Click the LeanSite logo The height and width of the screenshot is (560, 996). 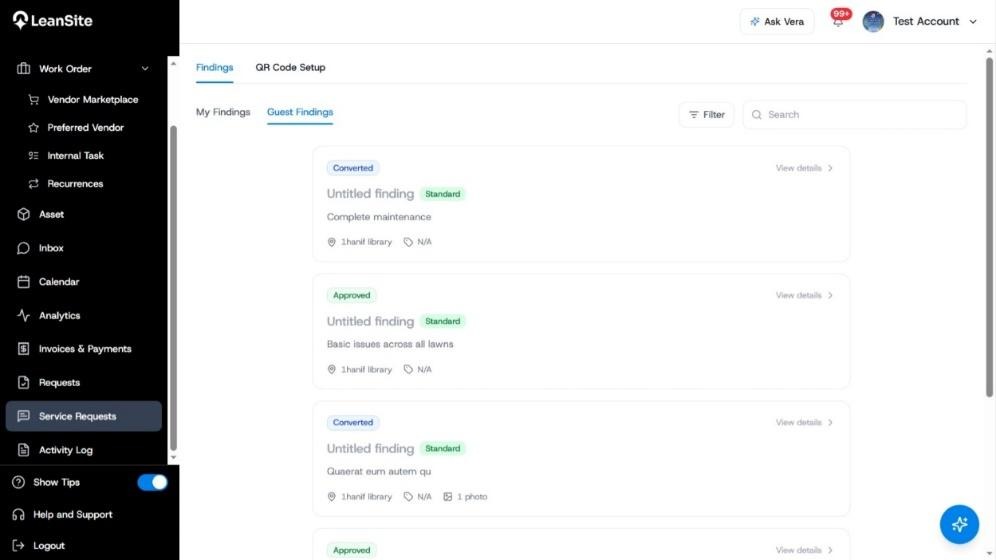pos(53,20)
